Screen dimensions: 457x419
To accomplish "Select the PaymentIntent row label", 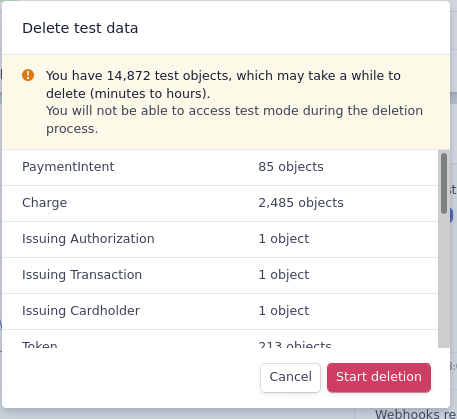I will click(68, 167).
